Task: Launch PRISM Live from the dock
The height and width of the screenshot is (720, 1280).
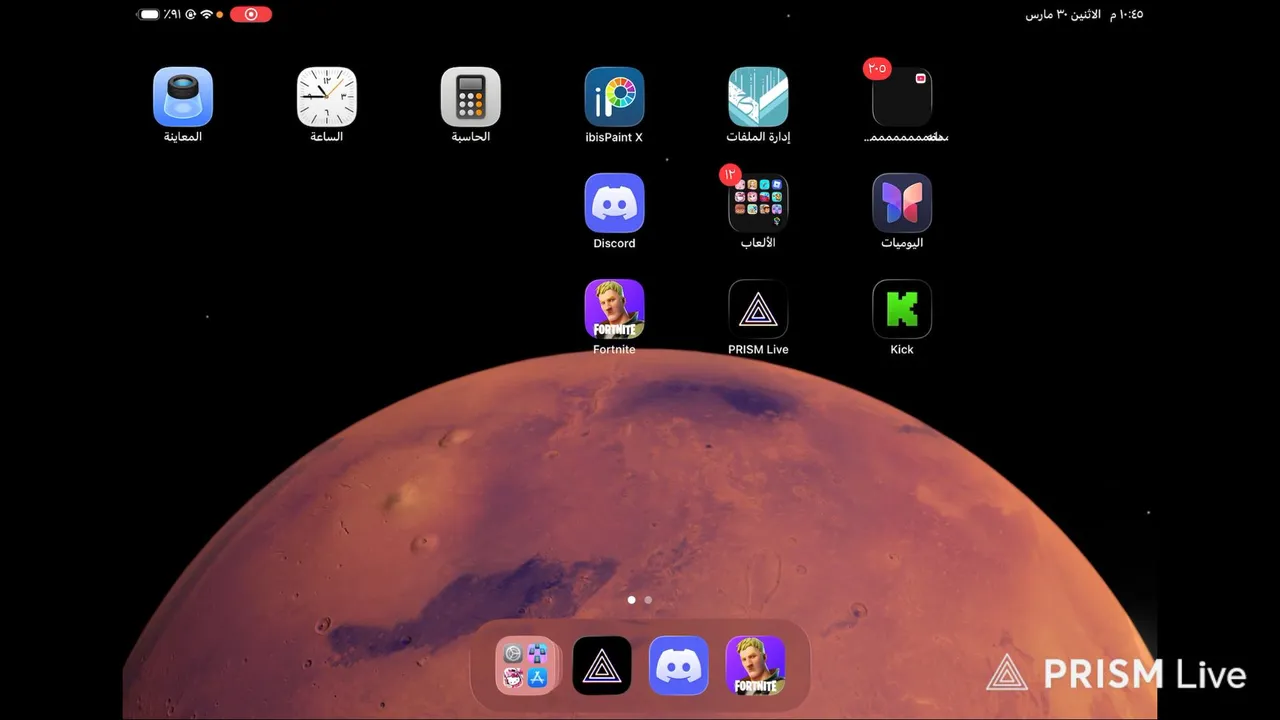Action: point(602,665)
